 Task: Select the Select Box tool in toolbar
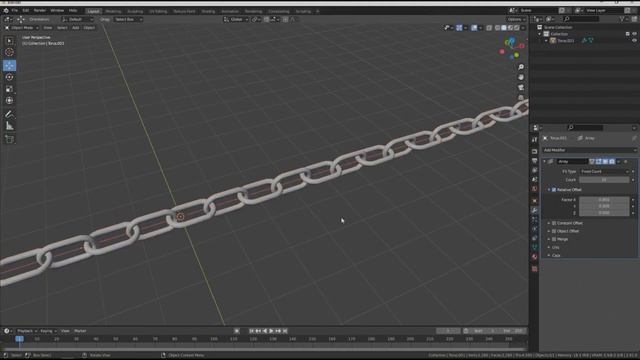tap(9, 41)
